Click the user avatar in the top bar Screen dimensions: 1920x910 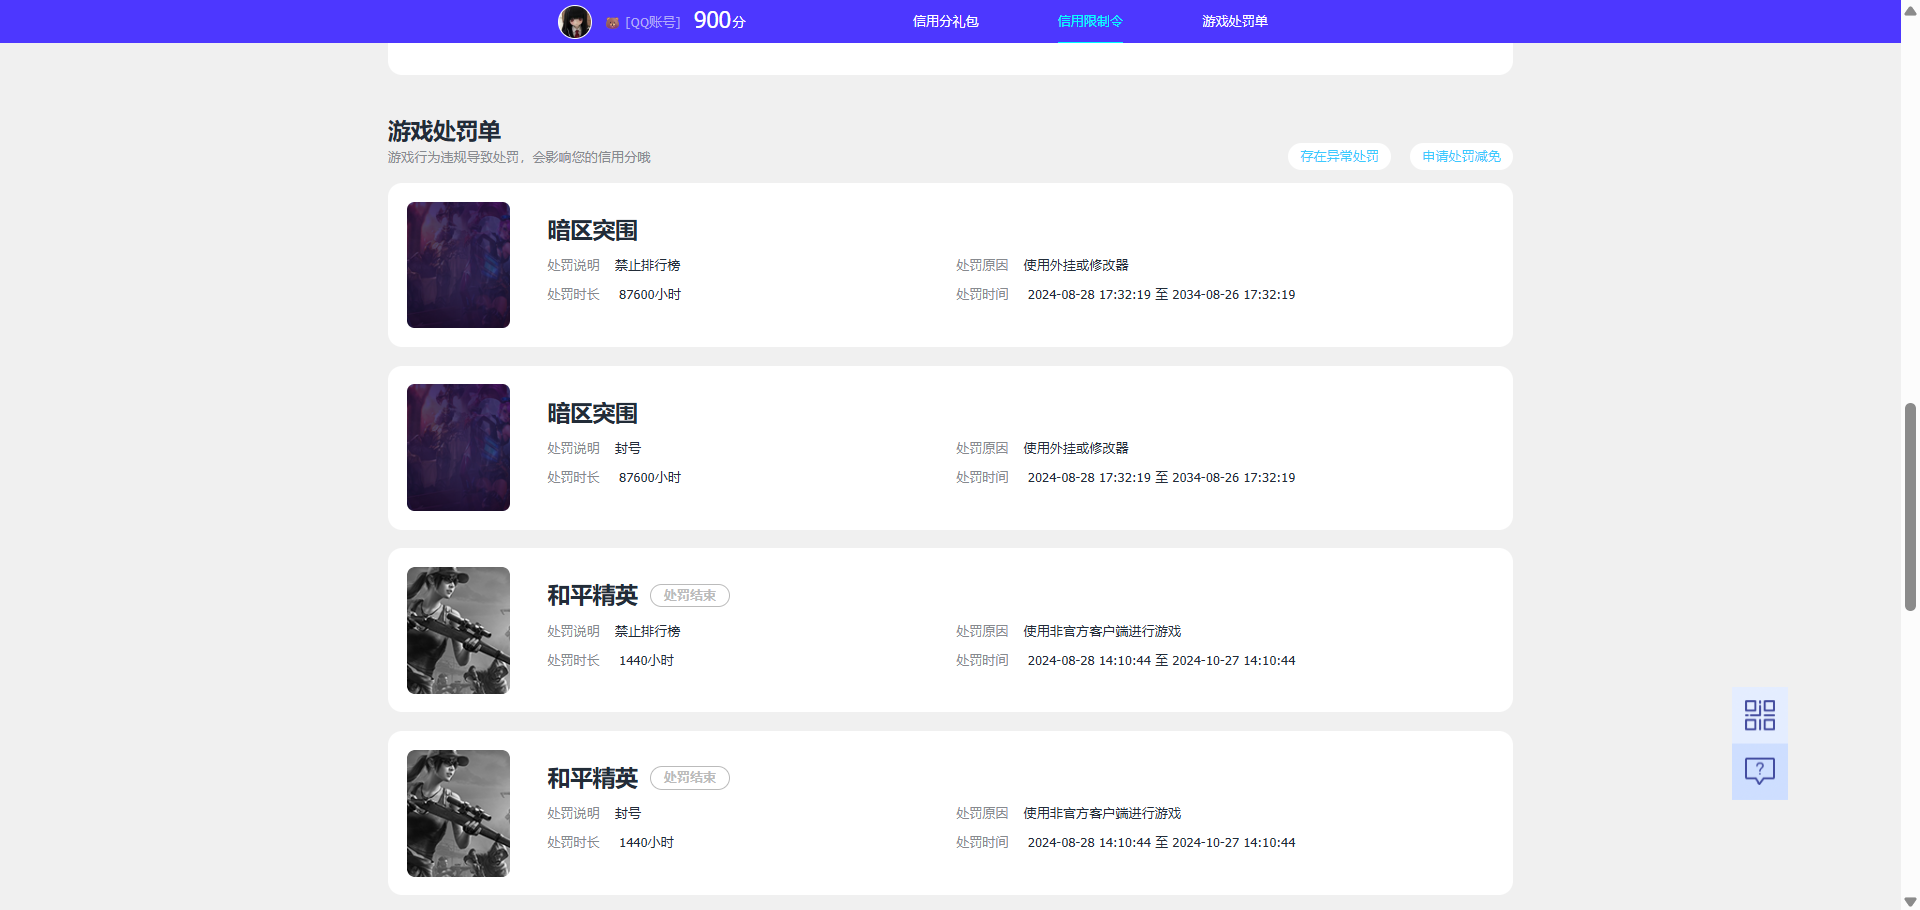click(575, 21)
